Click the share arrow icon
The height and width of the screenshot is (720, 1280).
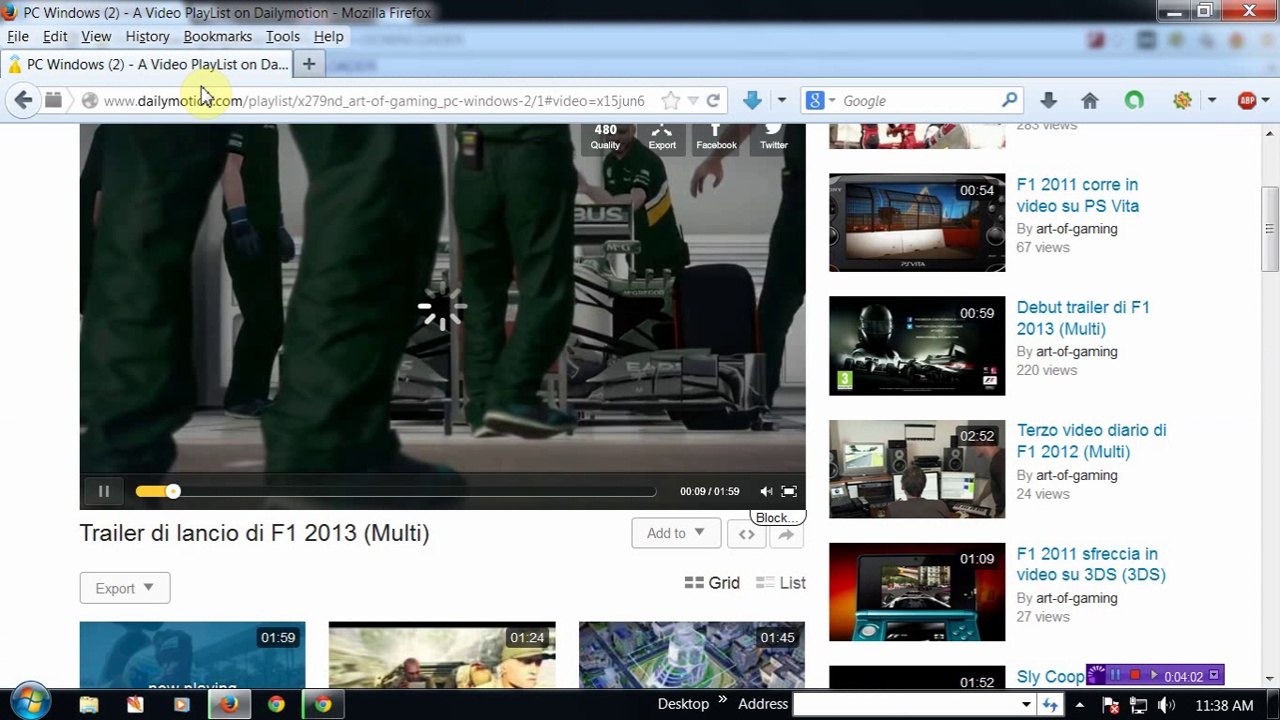click(786, 534)
